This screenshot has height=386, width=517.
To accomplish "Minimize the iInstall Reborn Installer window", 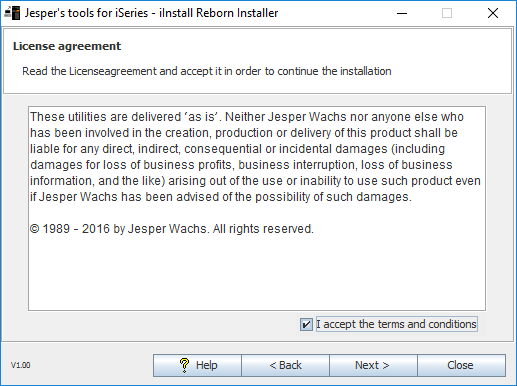I will click(402, 13).
